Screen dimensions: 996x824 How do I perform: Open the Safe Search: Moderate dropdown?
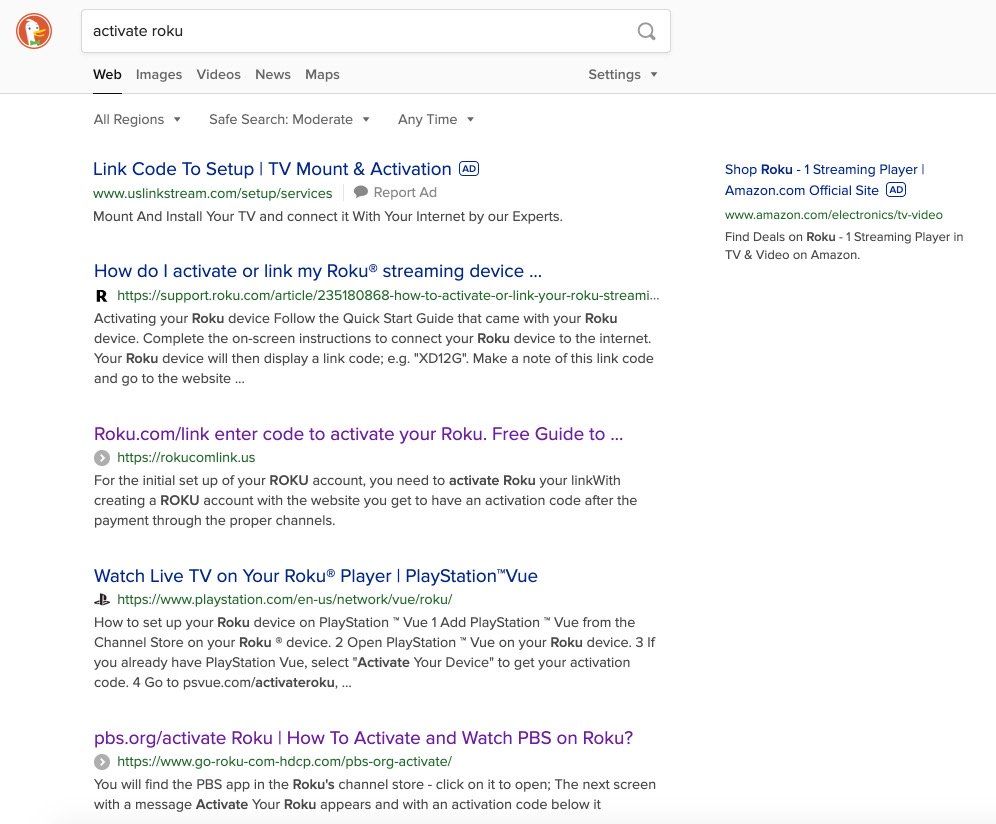pyautogui.click(x=289, y=119)
